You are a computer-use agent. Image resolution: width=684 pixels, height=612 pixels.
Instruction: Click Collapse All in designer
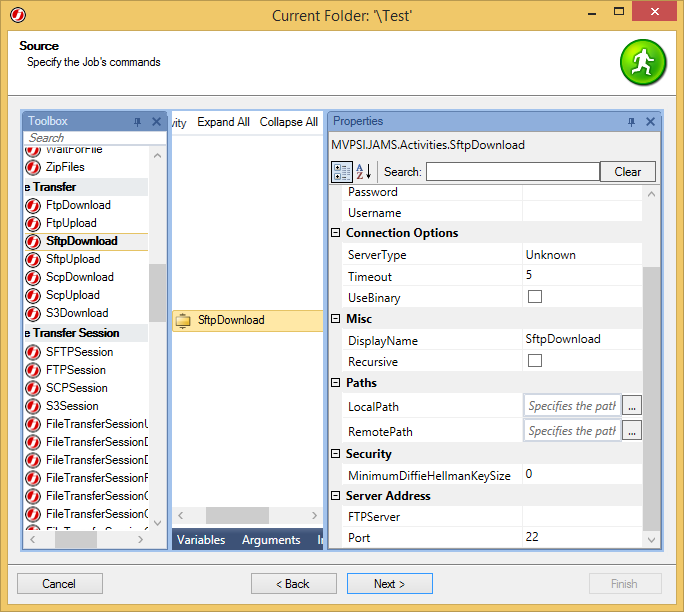[288, 122]
